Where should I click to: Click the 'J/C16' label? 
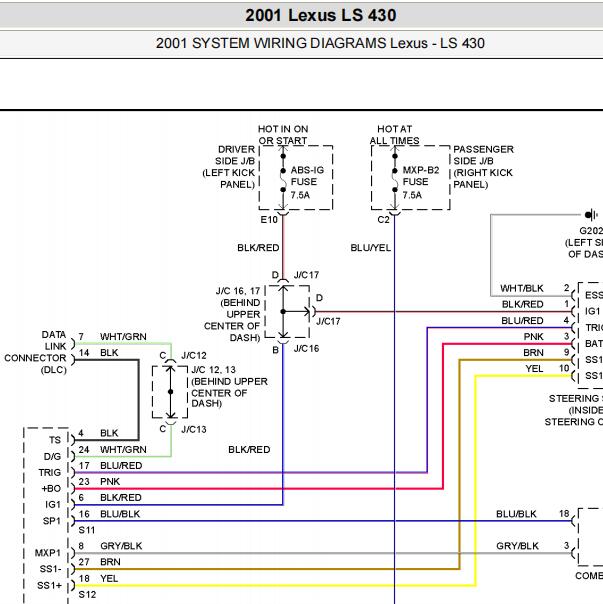pos(306,349)
